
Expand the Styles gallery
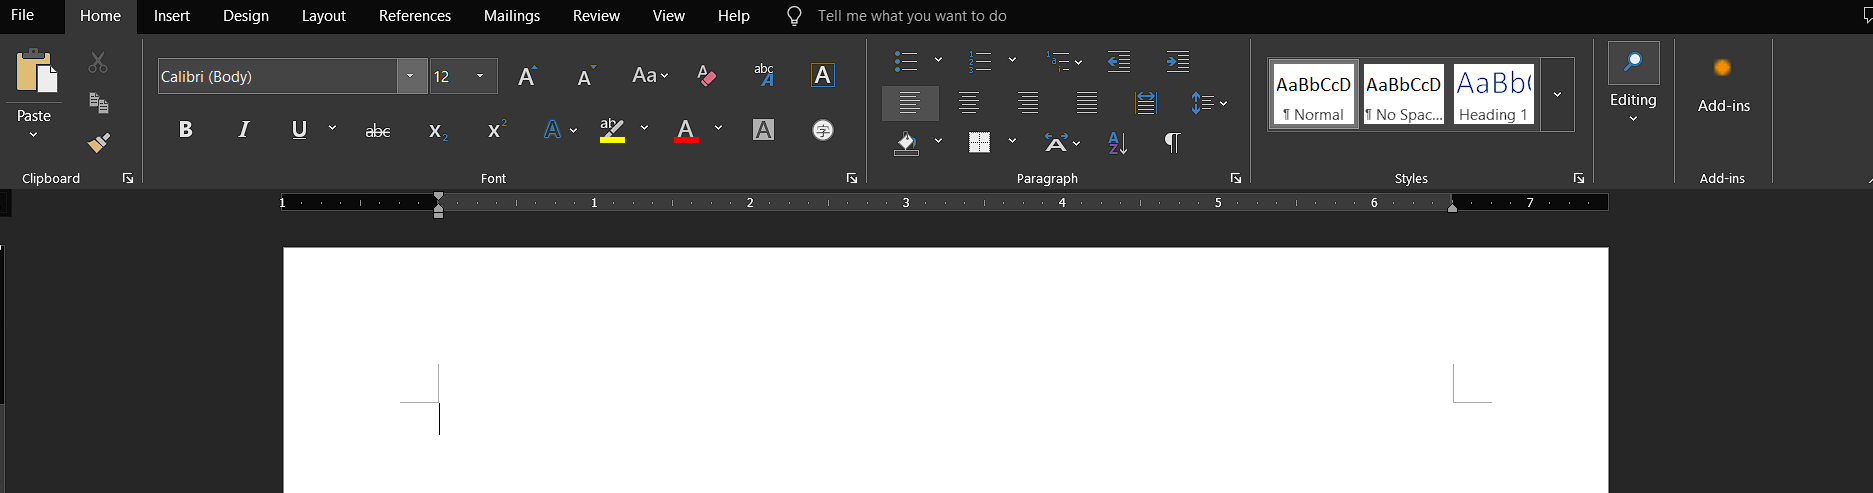click(1557, 95)
